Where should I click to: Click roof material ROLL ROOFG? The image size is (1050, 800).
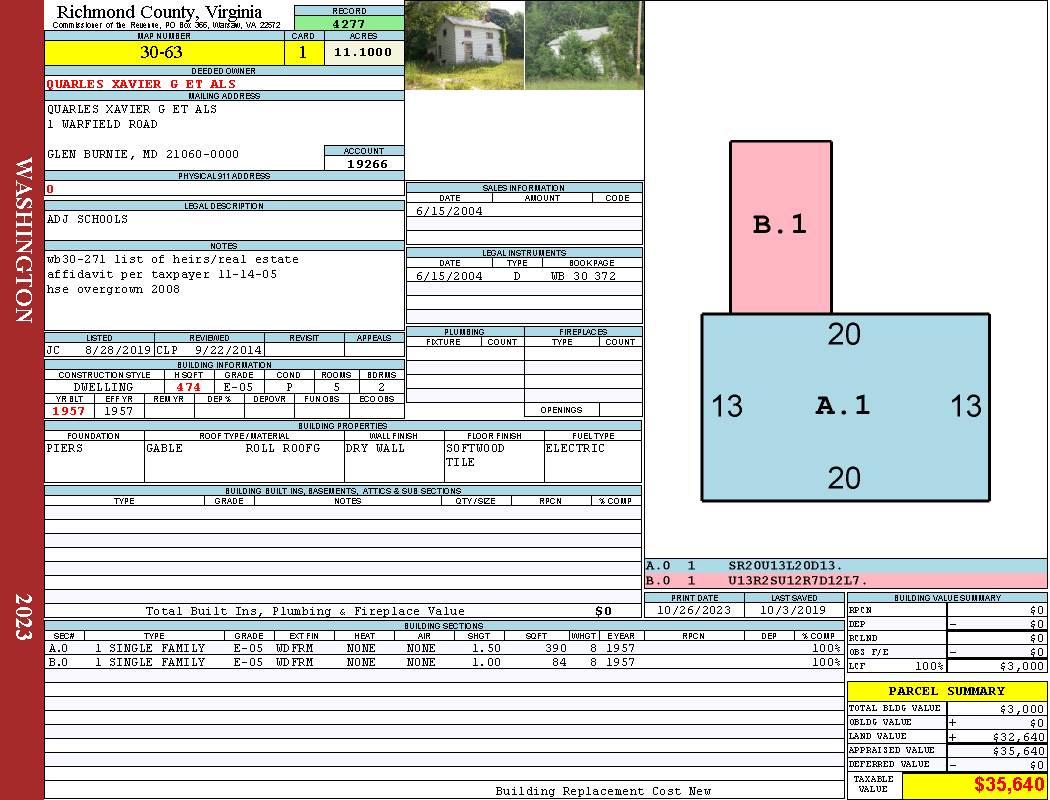point(283,449)
